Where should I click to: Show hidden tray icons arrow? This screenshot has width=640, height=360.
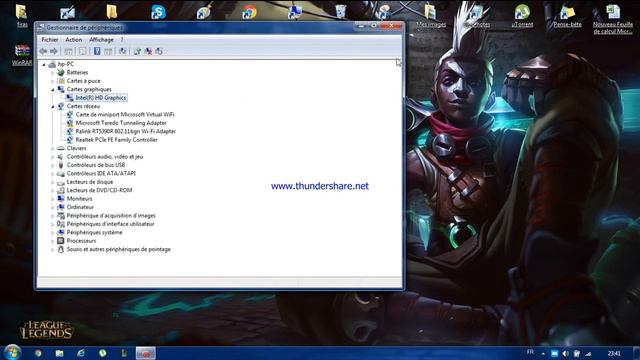pyautogui.click(x=543, y=353)
